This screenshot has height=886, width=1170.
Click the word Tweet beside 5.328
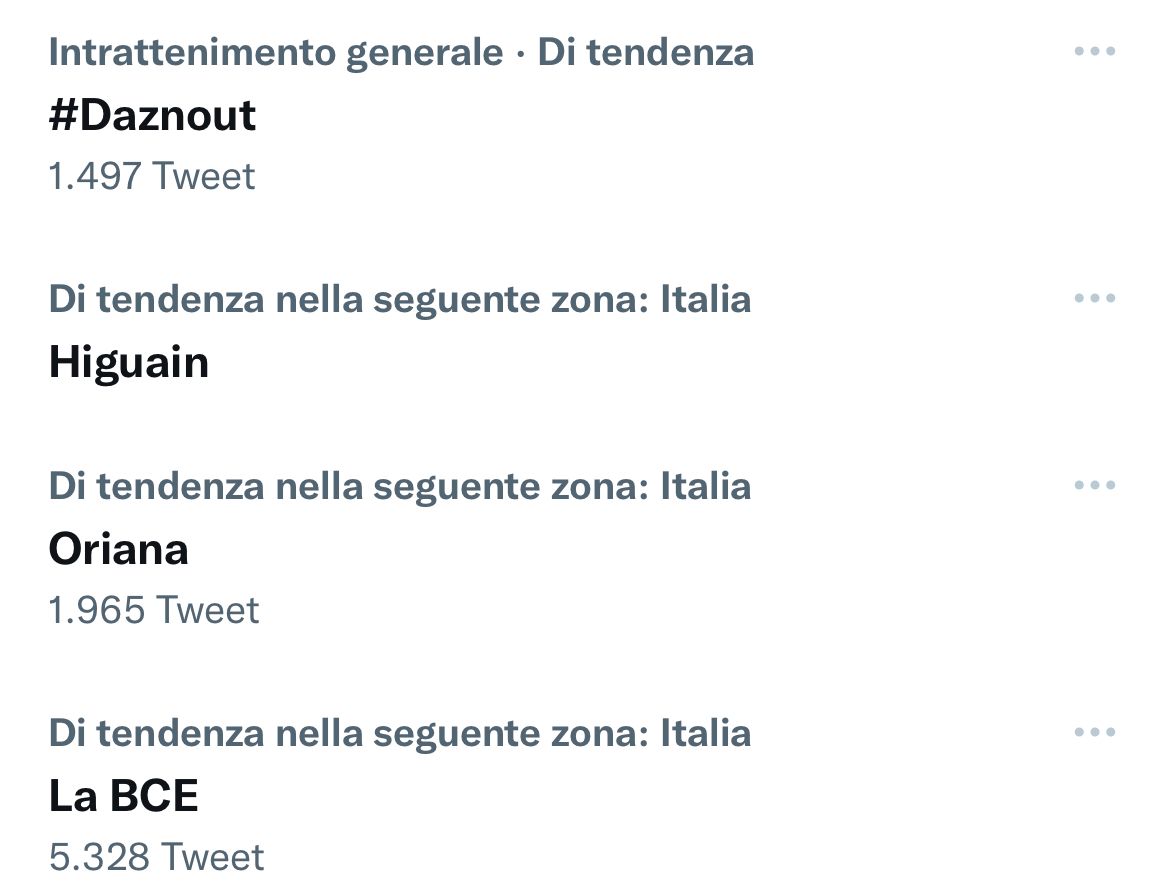(213, 857)
